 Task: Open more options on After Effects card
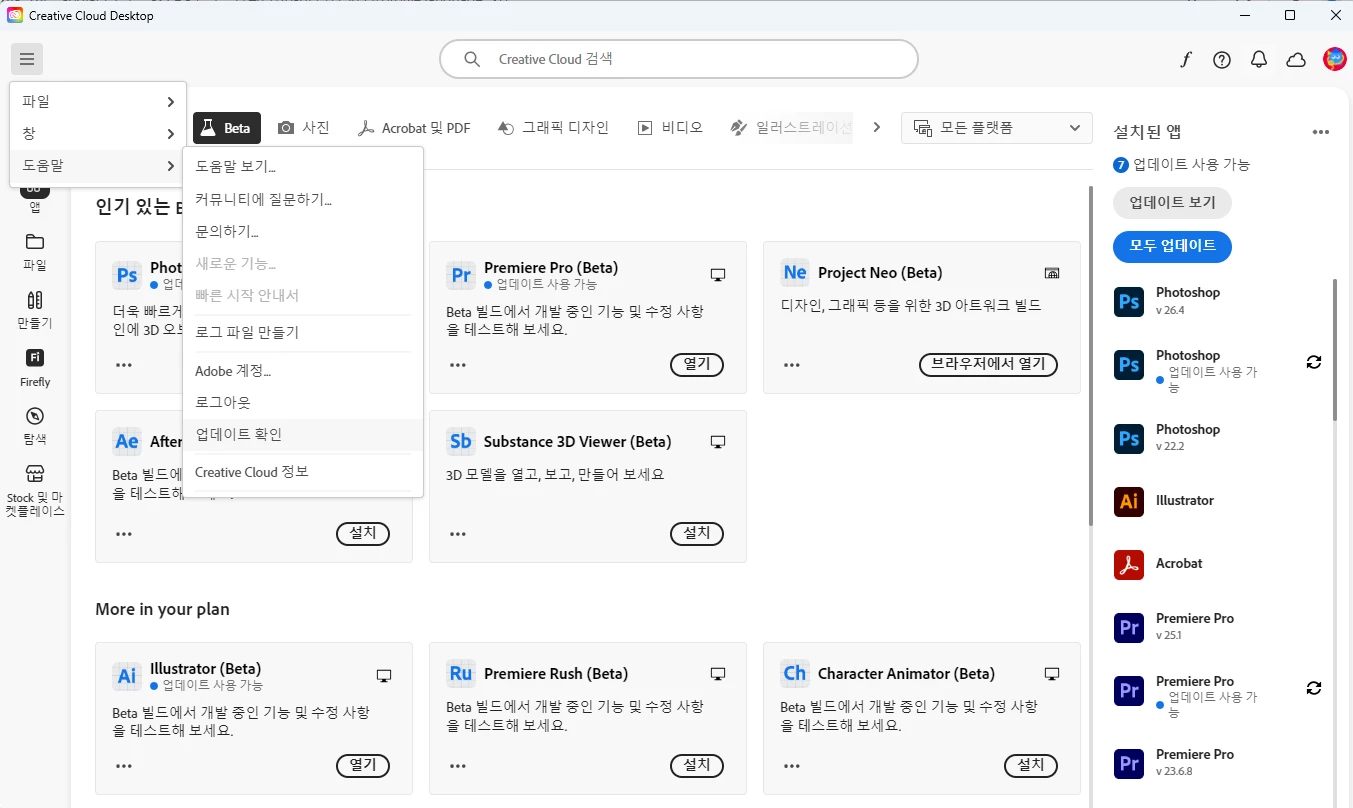tap(124, 534)
